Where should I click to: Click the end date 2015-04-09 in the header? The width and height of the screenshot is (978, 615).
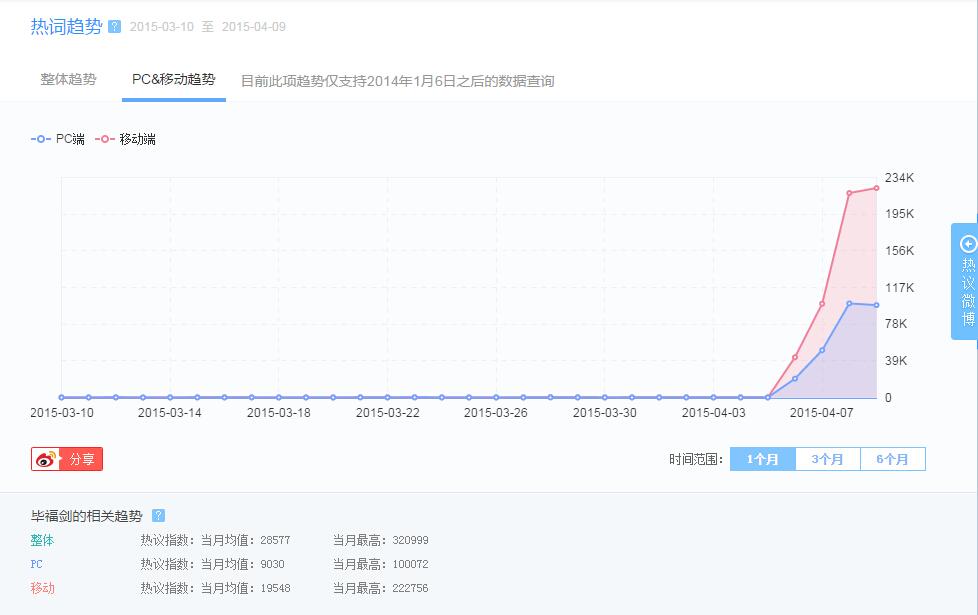point(254,27)
